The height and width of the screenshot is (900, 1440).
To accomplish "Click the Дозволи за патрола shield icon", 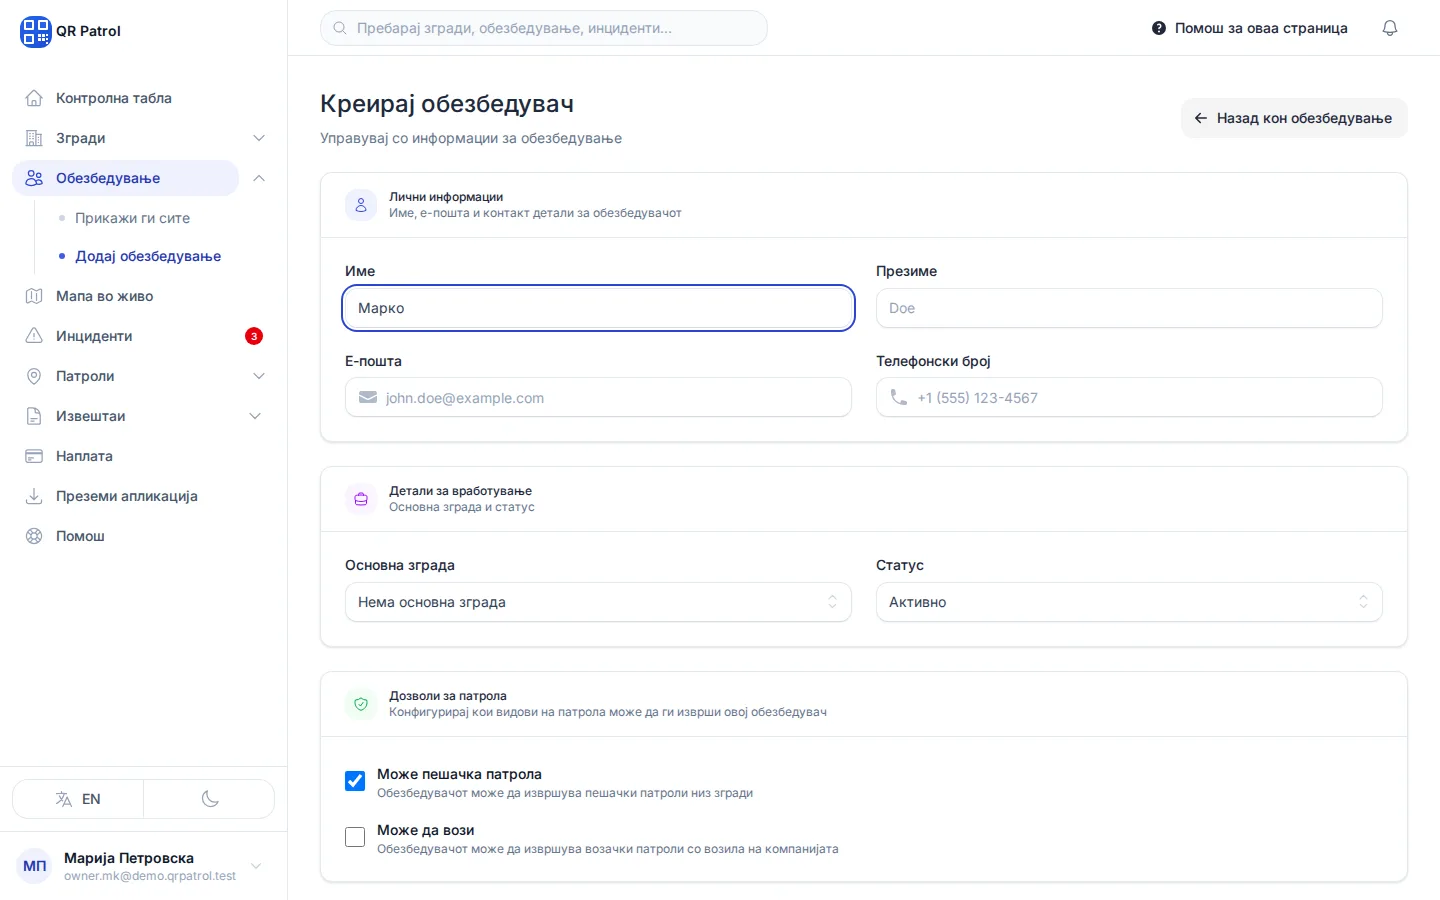I will pos(361,704).
